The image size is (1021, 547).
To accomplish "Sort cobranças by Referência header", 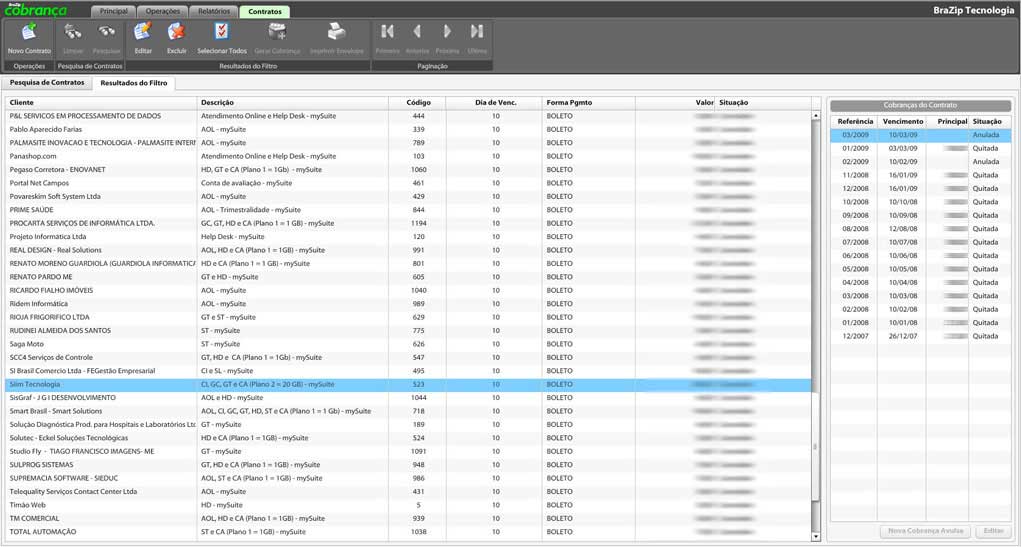I will coord(855,122).
